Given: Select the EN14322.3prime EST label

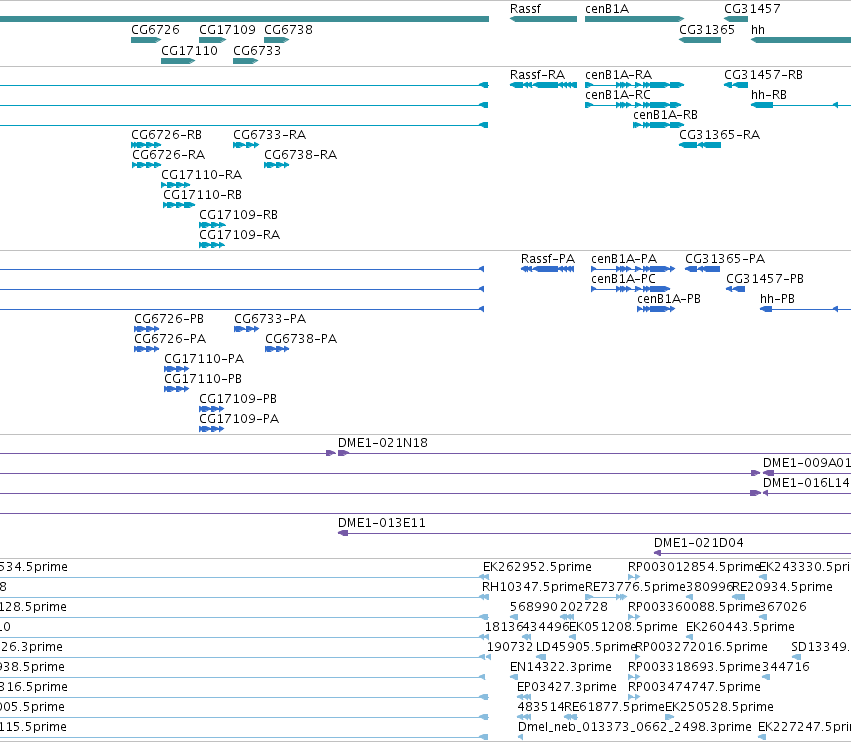Looking at the screenshot, I should point(561,667).
